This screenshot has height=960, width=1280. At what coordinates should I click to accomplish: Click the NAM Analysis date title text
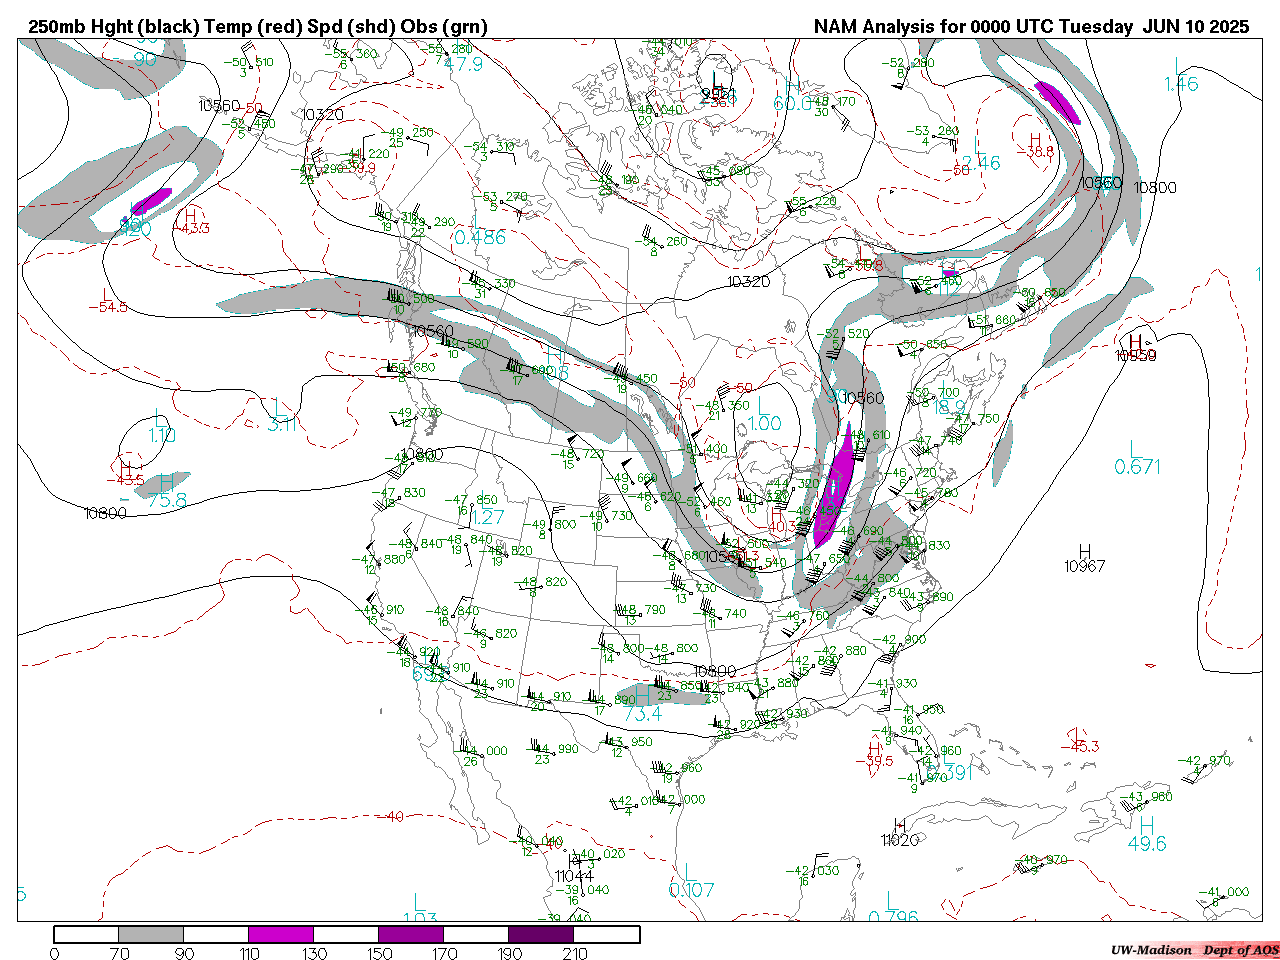[x=1031, y=27]
